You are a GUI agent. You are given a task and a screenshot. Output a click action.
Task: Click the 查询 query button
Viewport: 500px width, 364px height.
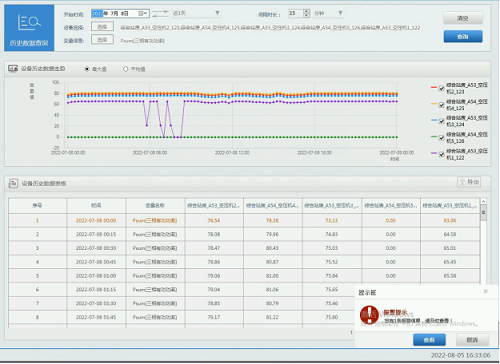[463, 36]
